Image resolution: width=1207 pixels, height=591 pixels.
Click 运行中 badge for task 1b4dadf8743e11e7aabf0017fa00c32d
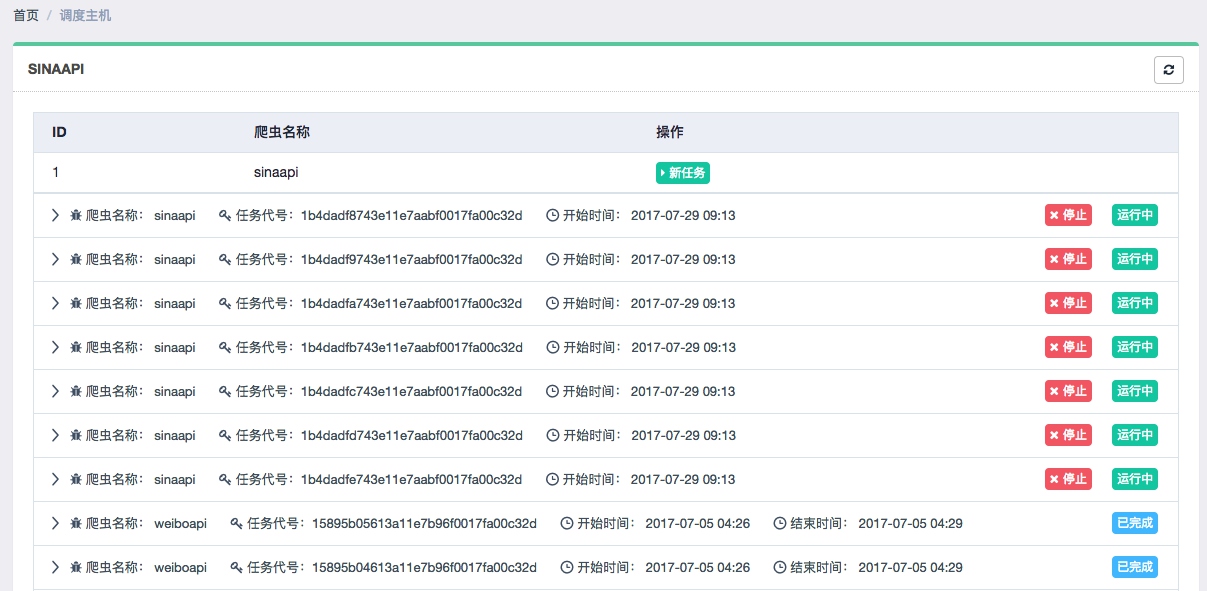pos(1135,215)
